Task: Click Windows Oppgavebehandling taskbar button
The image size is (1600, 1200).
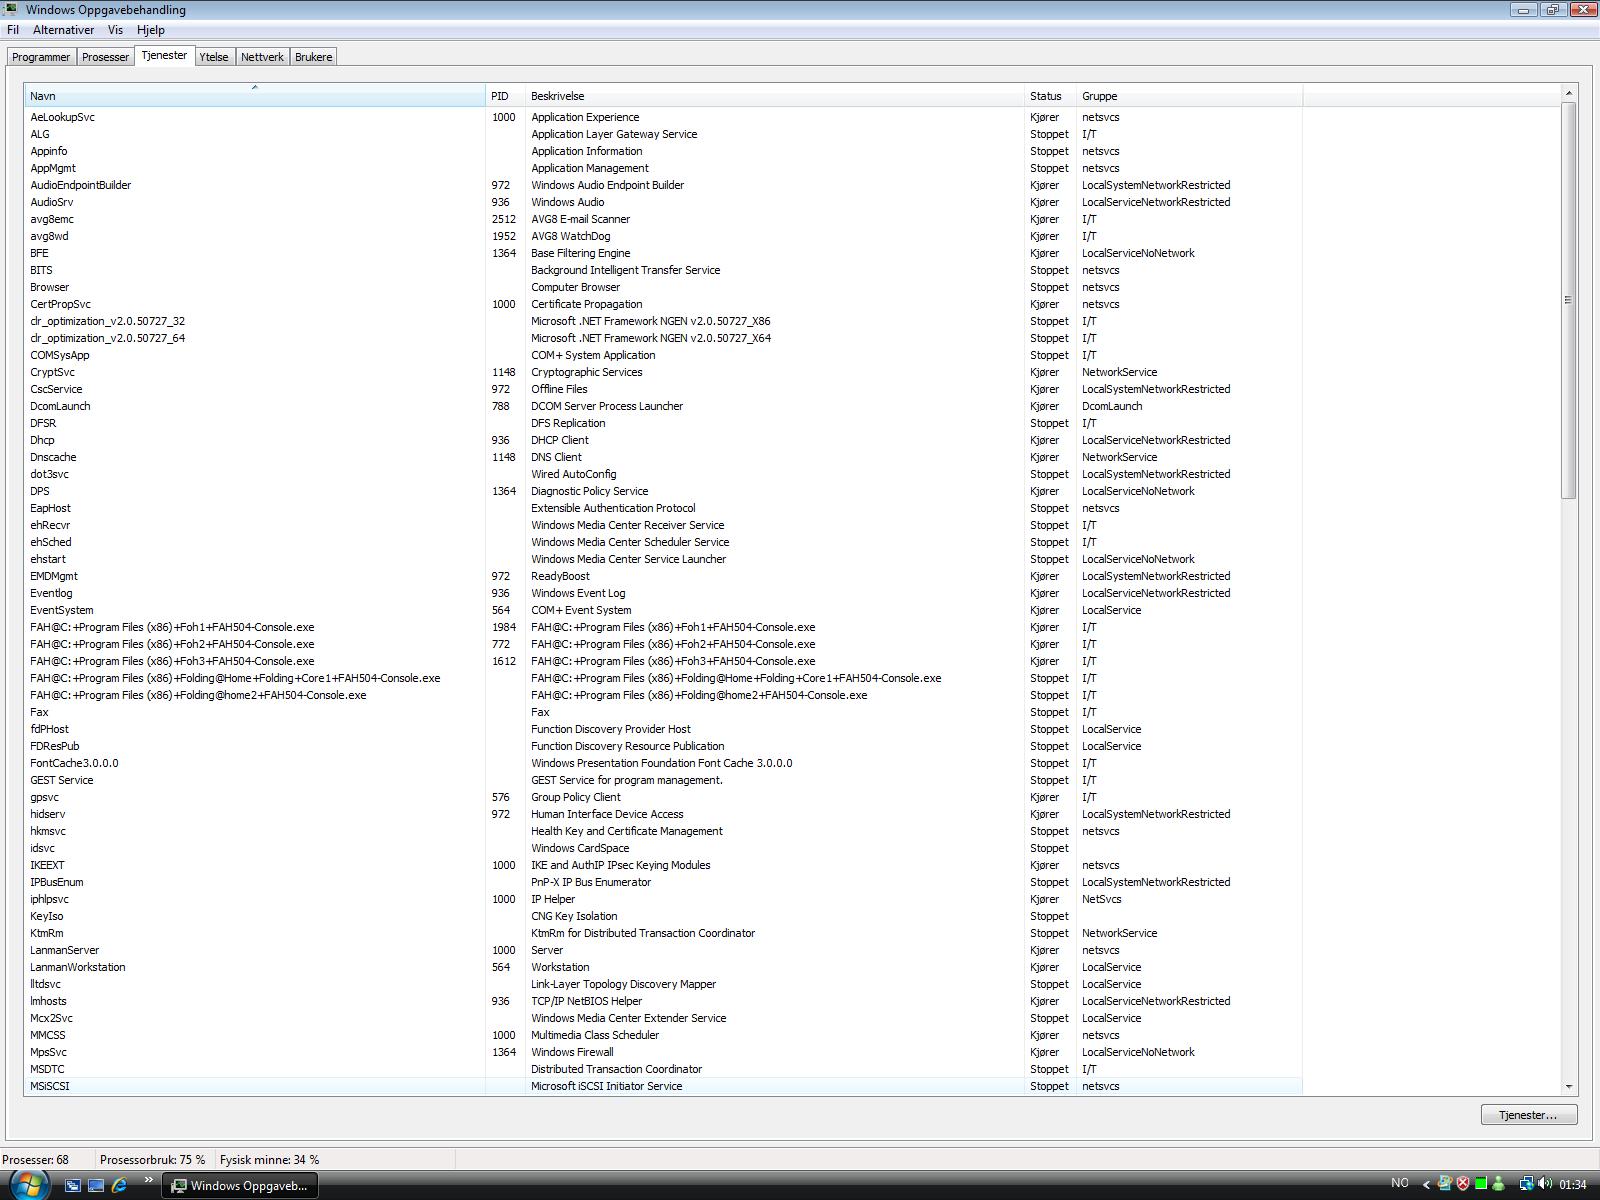Action: (x=240, y=1185)
